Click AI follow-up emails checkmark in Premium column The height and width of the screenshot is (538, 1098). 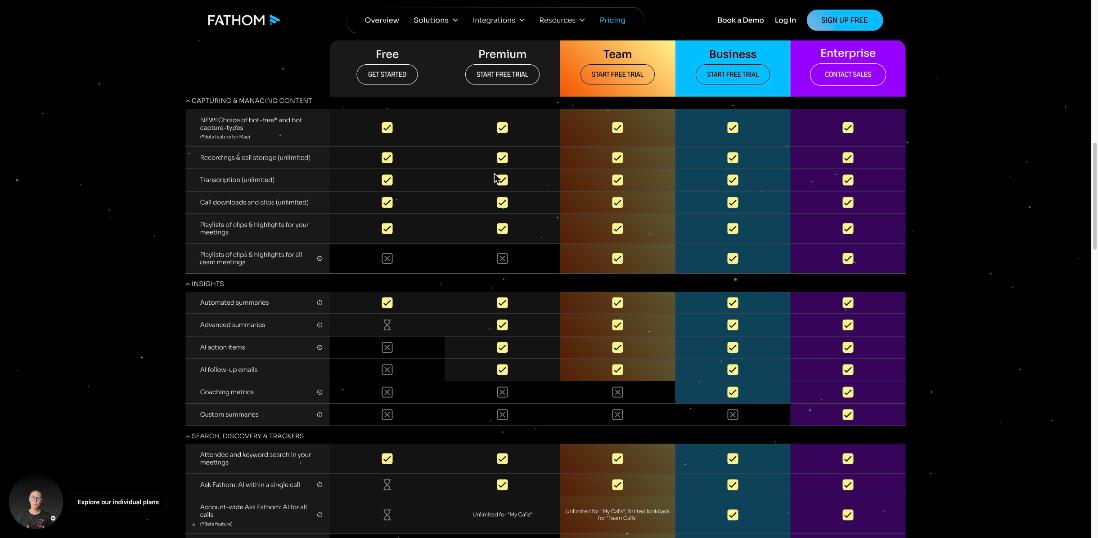point(502,370)
